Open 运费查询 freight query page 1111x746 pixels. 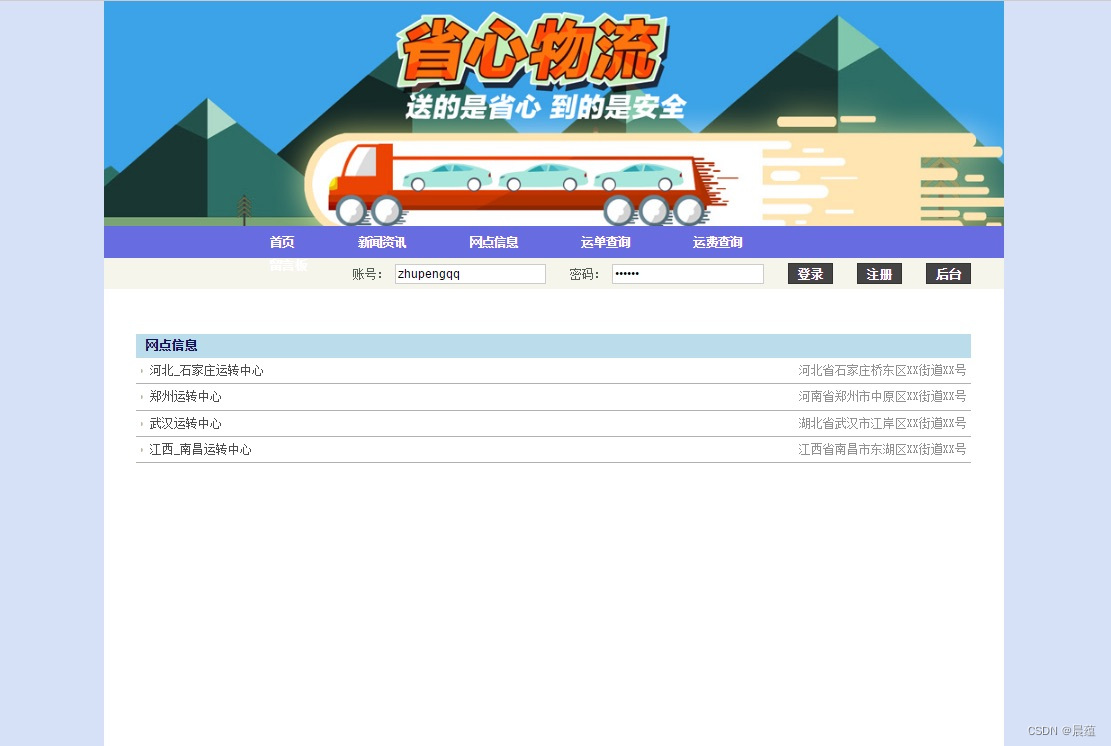coord(717,242)
